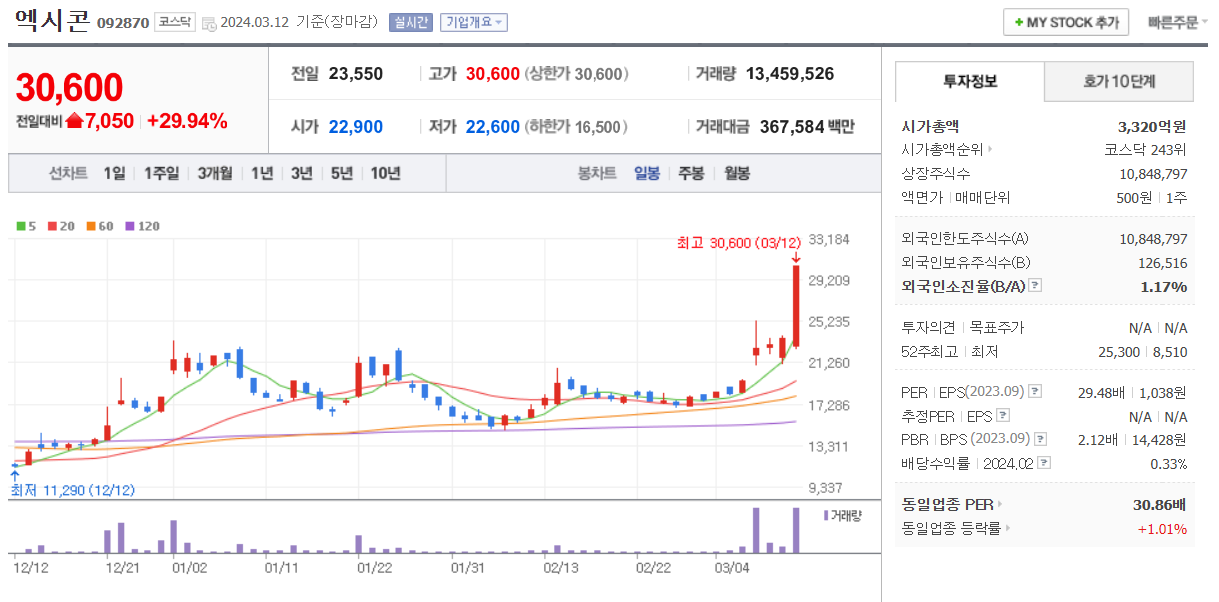Click the red up-arrow icon before 7,050
1219x602 pixels.
pos(73,122)
